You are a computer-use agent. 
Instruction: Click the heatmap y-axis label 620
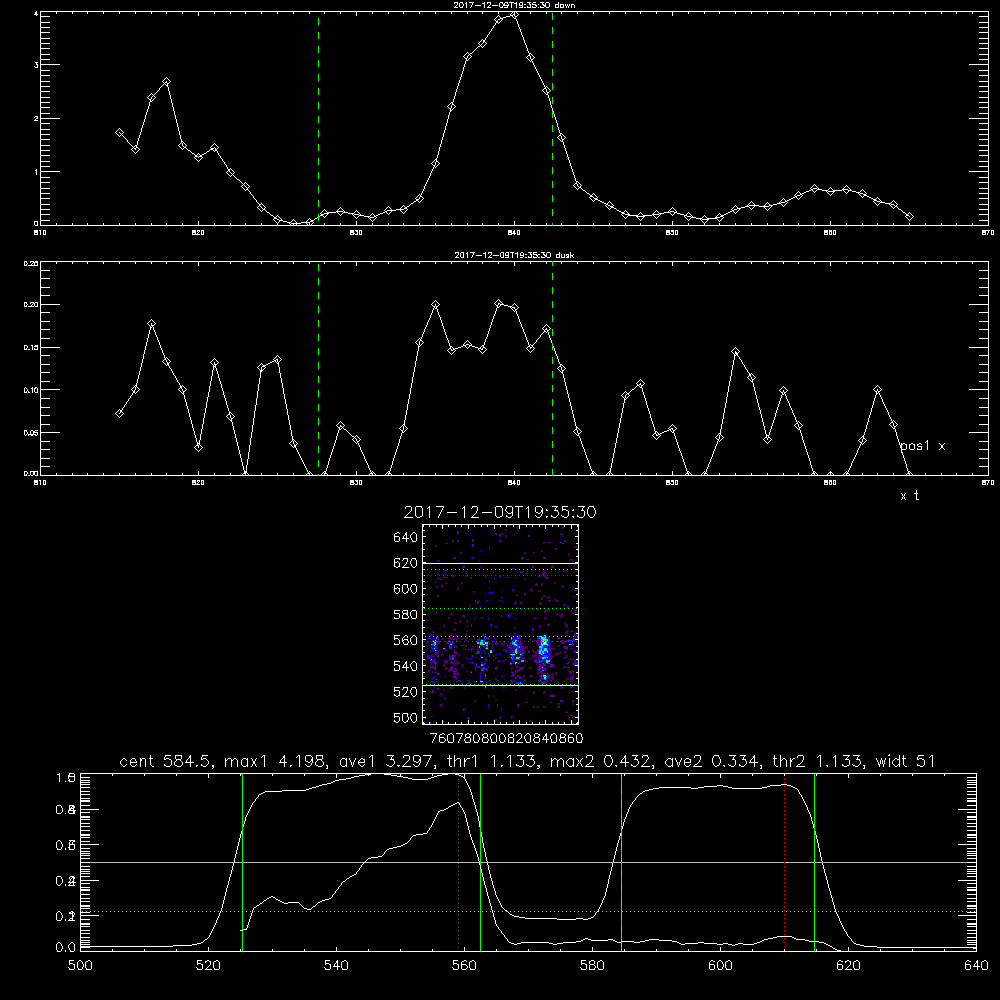pyautogui.click(x=406, y=563)
